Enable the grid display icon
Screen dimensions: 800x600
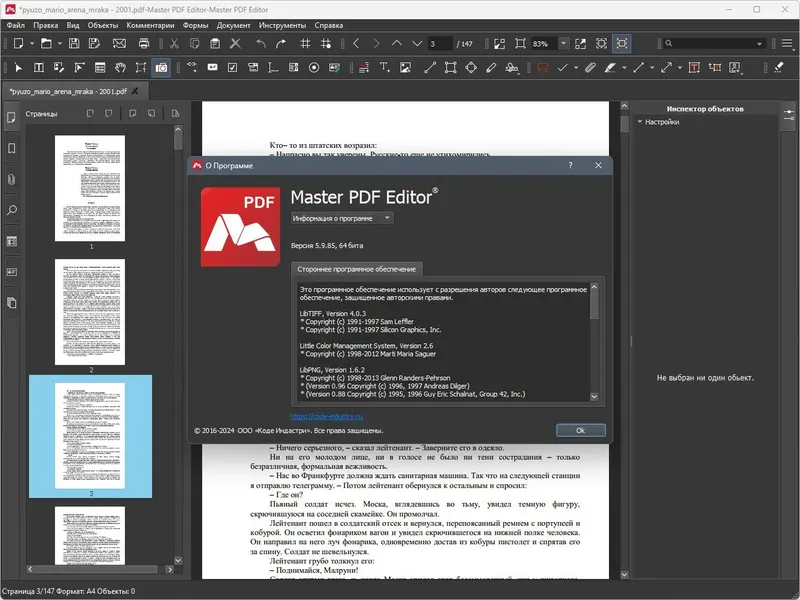307,43
